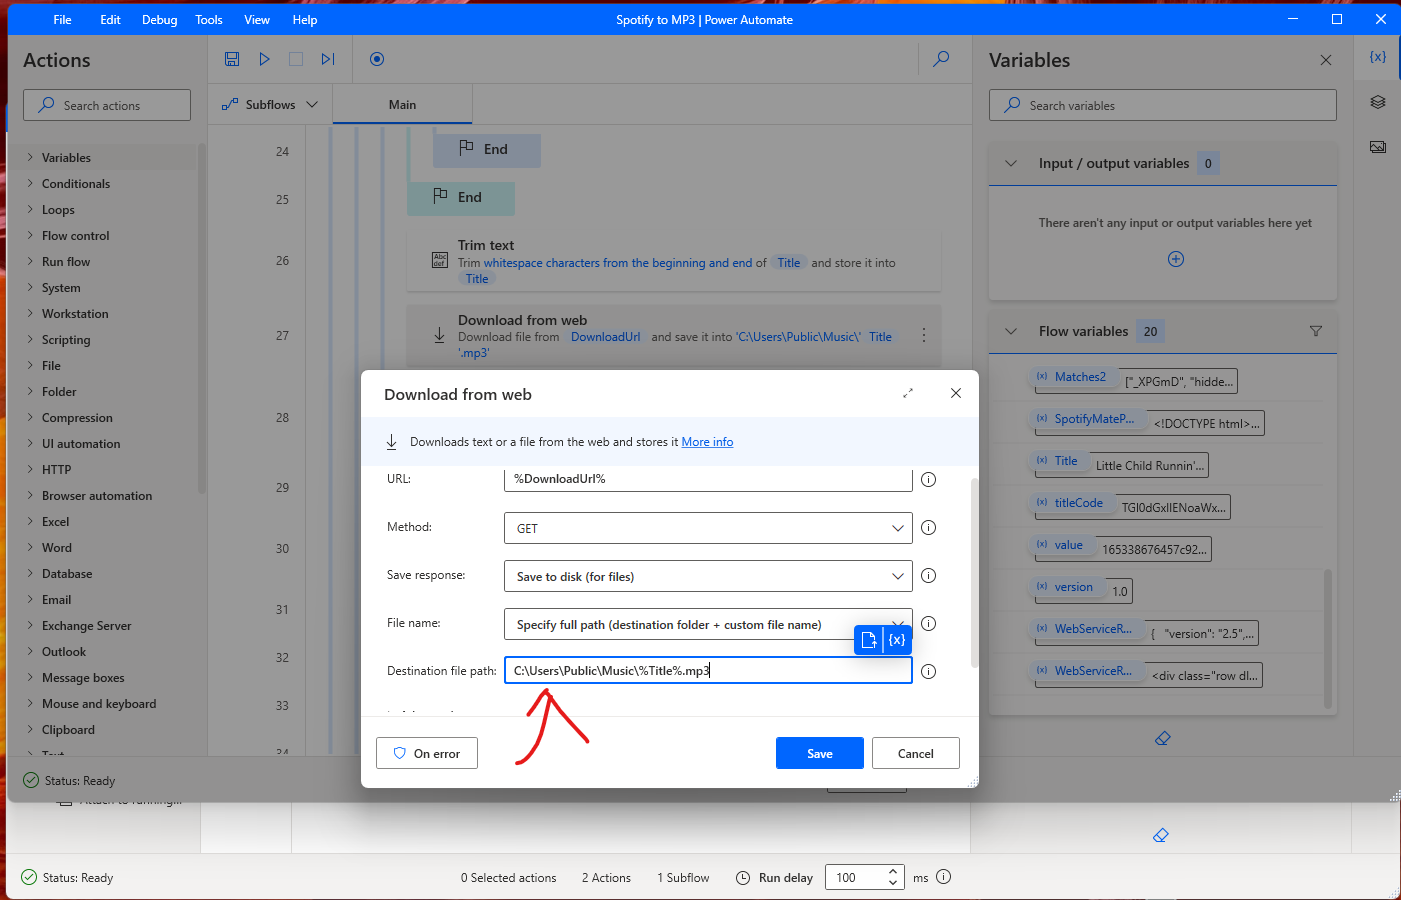The width and height of the screenshot is (1401, 900).
Task: Pick a file using the file selector icon
Action: pos(868,640)
